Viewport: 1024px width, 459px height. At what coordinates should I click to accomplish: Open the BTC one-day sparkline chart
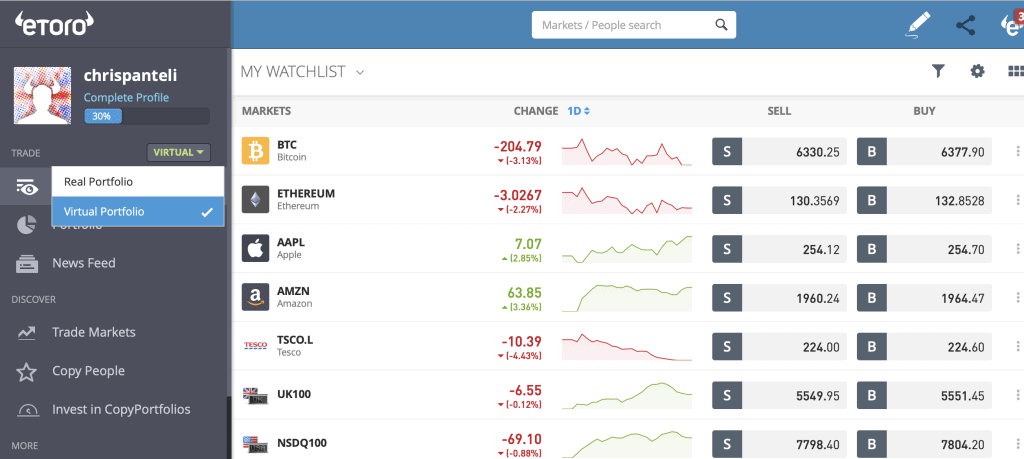pos(626,151)
